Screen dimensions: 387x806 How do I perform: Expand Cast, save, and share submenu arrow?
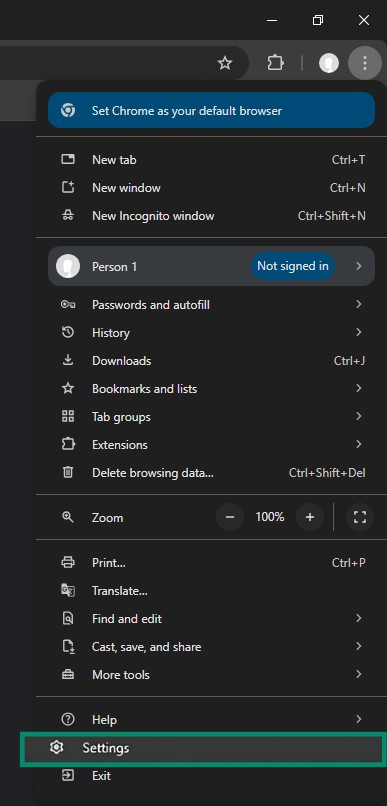coord(359,647)
